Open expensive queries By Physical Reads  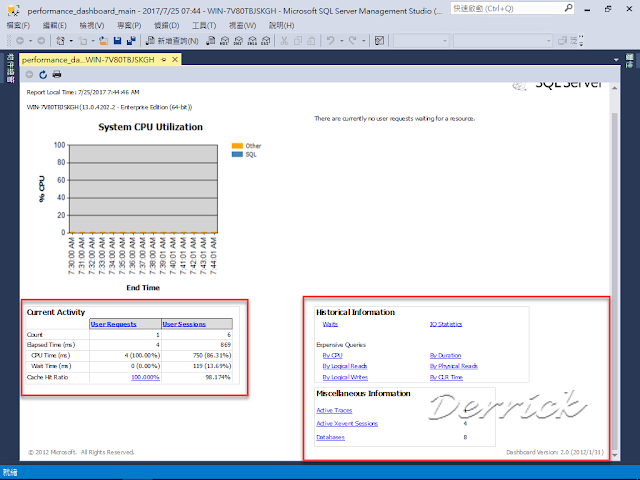pyautogui.click(x=453, y=366)
